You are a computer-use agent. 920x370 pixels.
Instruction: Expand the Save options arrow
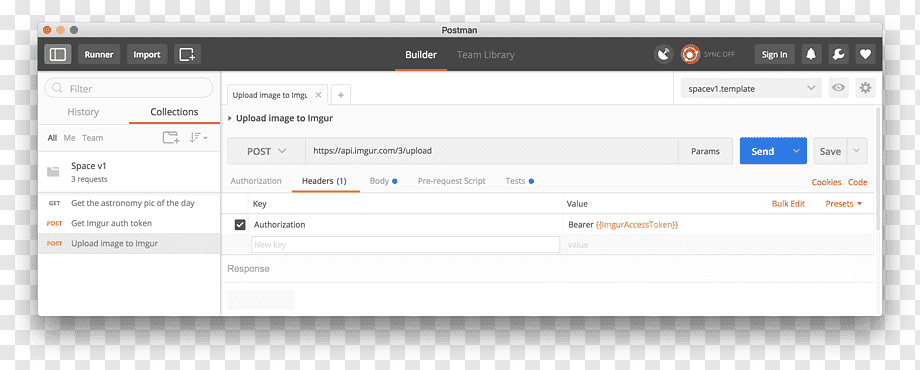(x=857, y=151)
